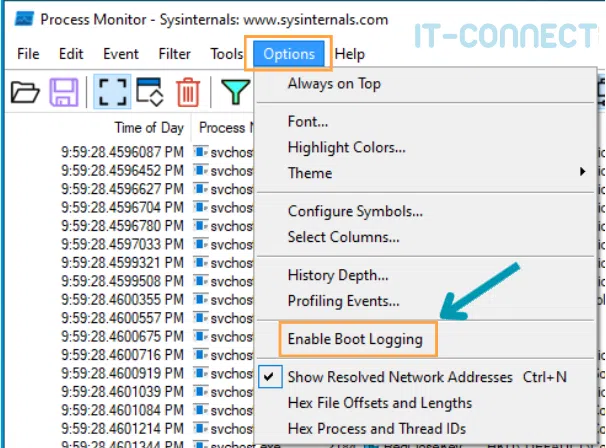
Task: Click the Process Monitor title bar icon
Action: click(x=24, y=19)
